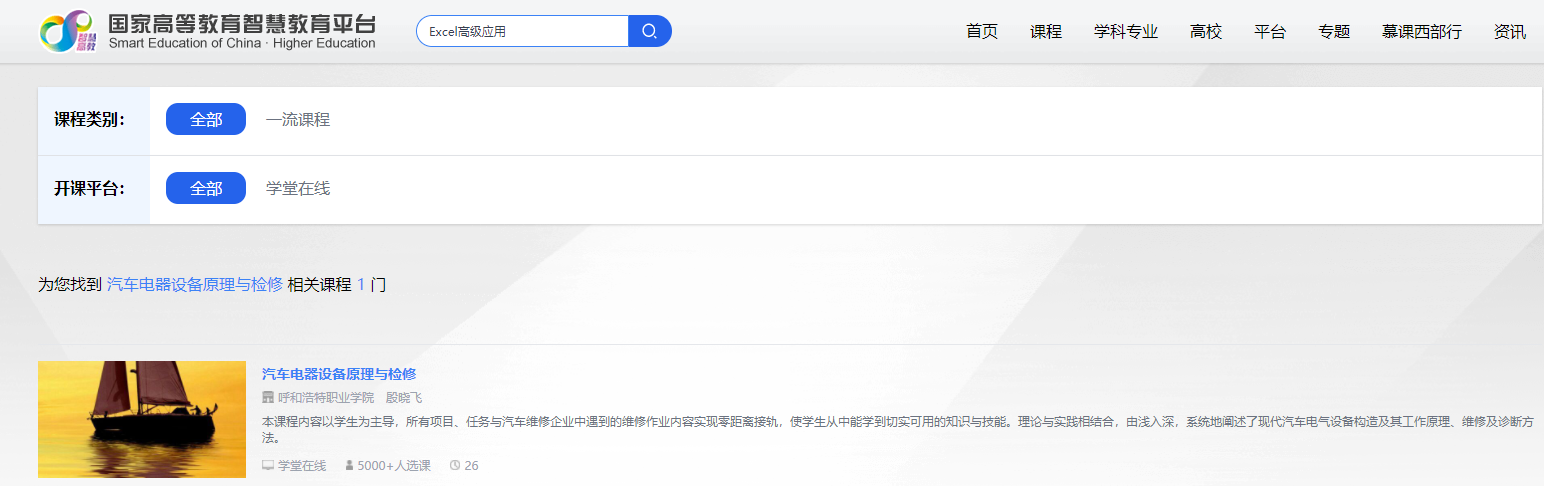Focus the search box containing Excel高级应用
1544x486 pixels.
tap(522, 31)
